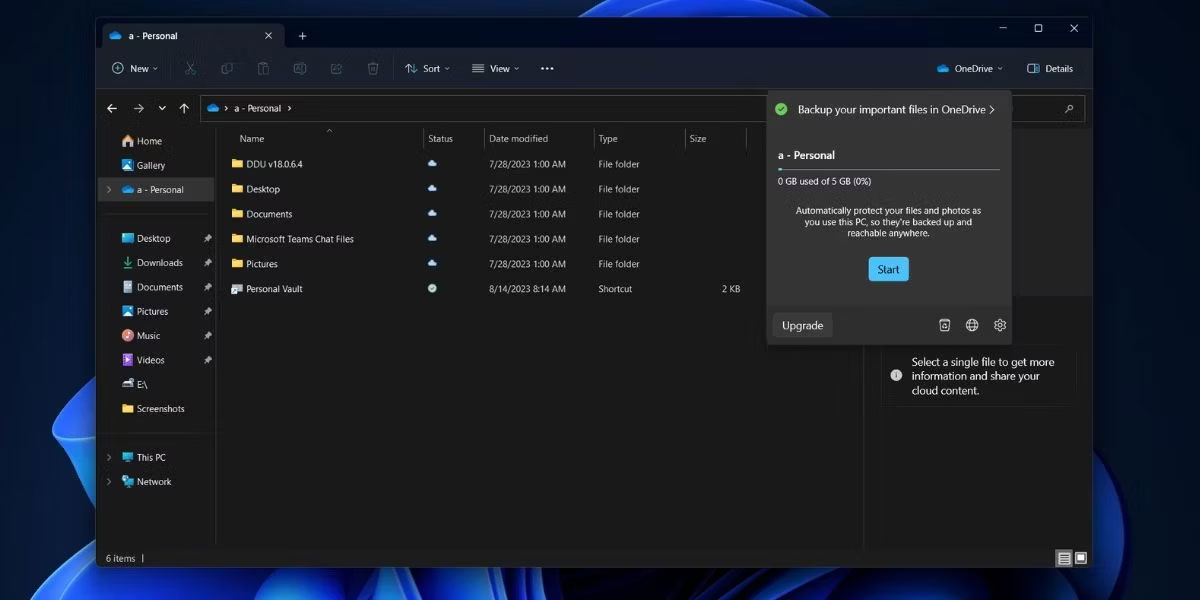Open Backup your important files in OneDrive link
This screenshot has height=600, width=1200.
[x=896, y=109]
